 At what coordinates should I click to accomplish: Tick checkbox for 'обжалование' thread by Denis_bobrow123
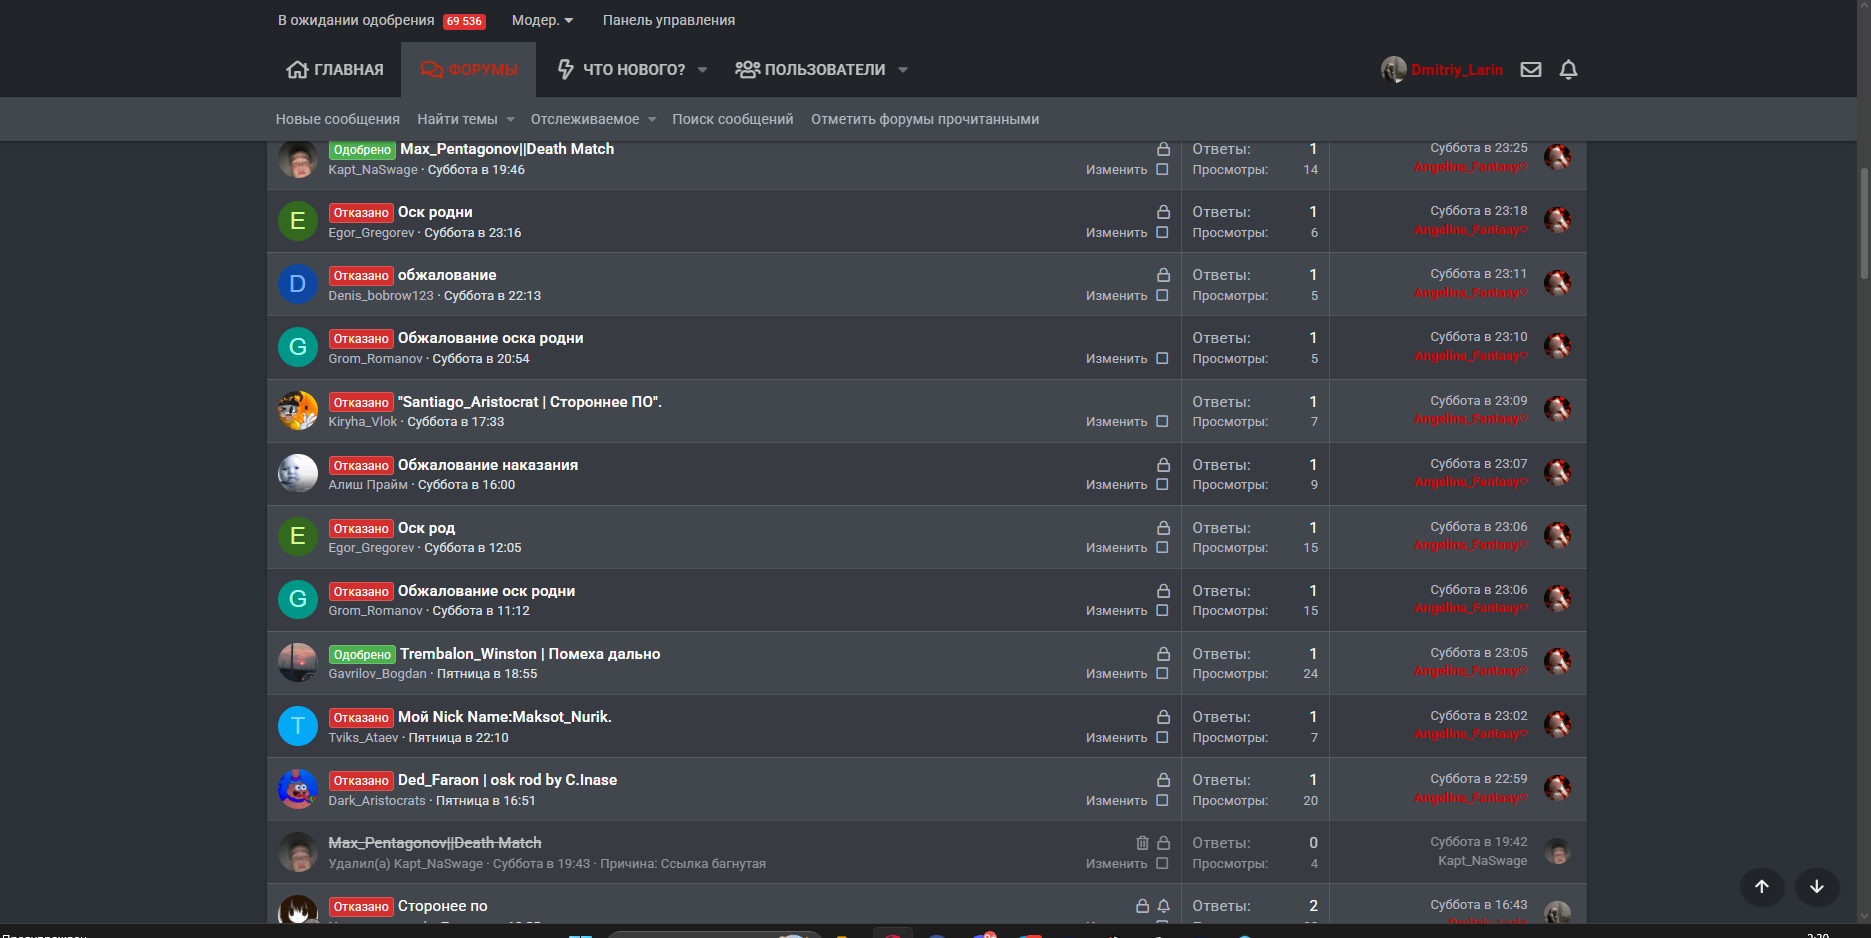point(1162,296)
